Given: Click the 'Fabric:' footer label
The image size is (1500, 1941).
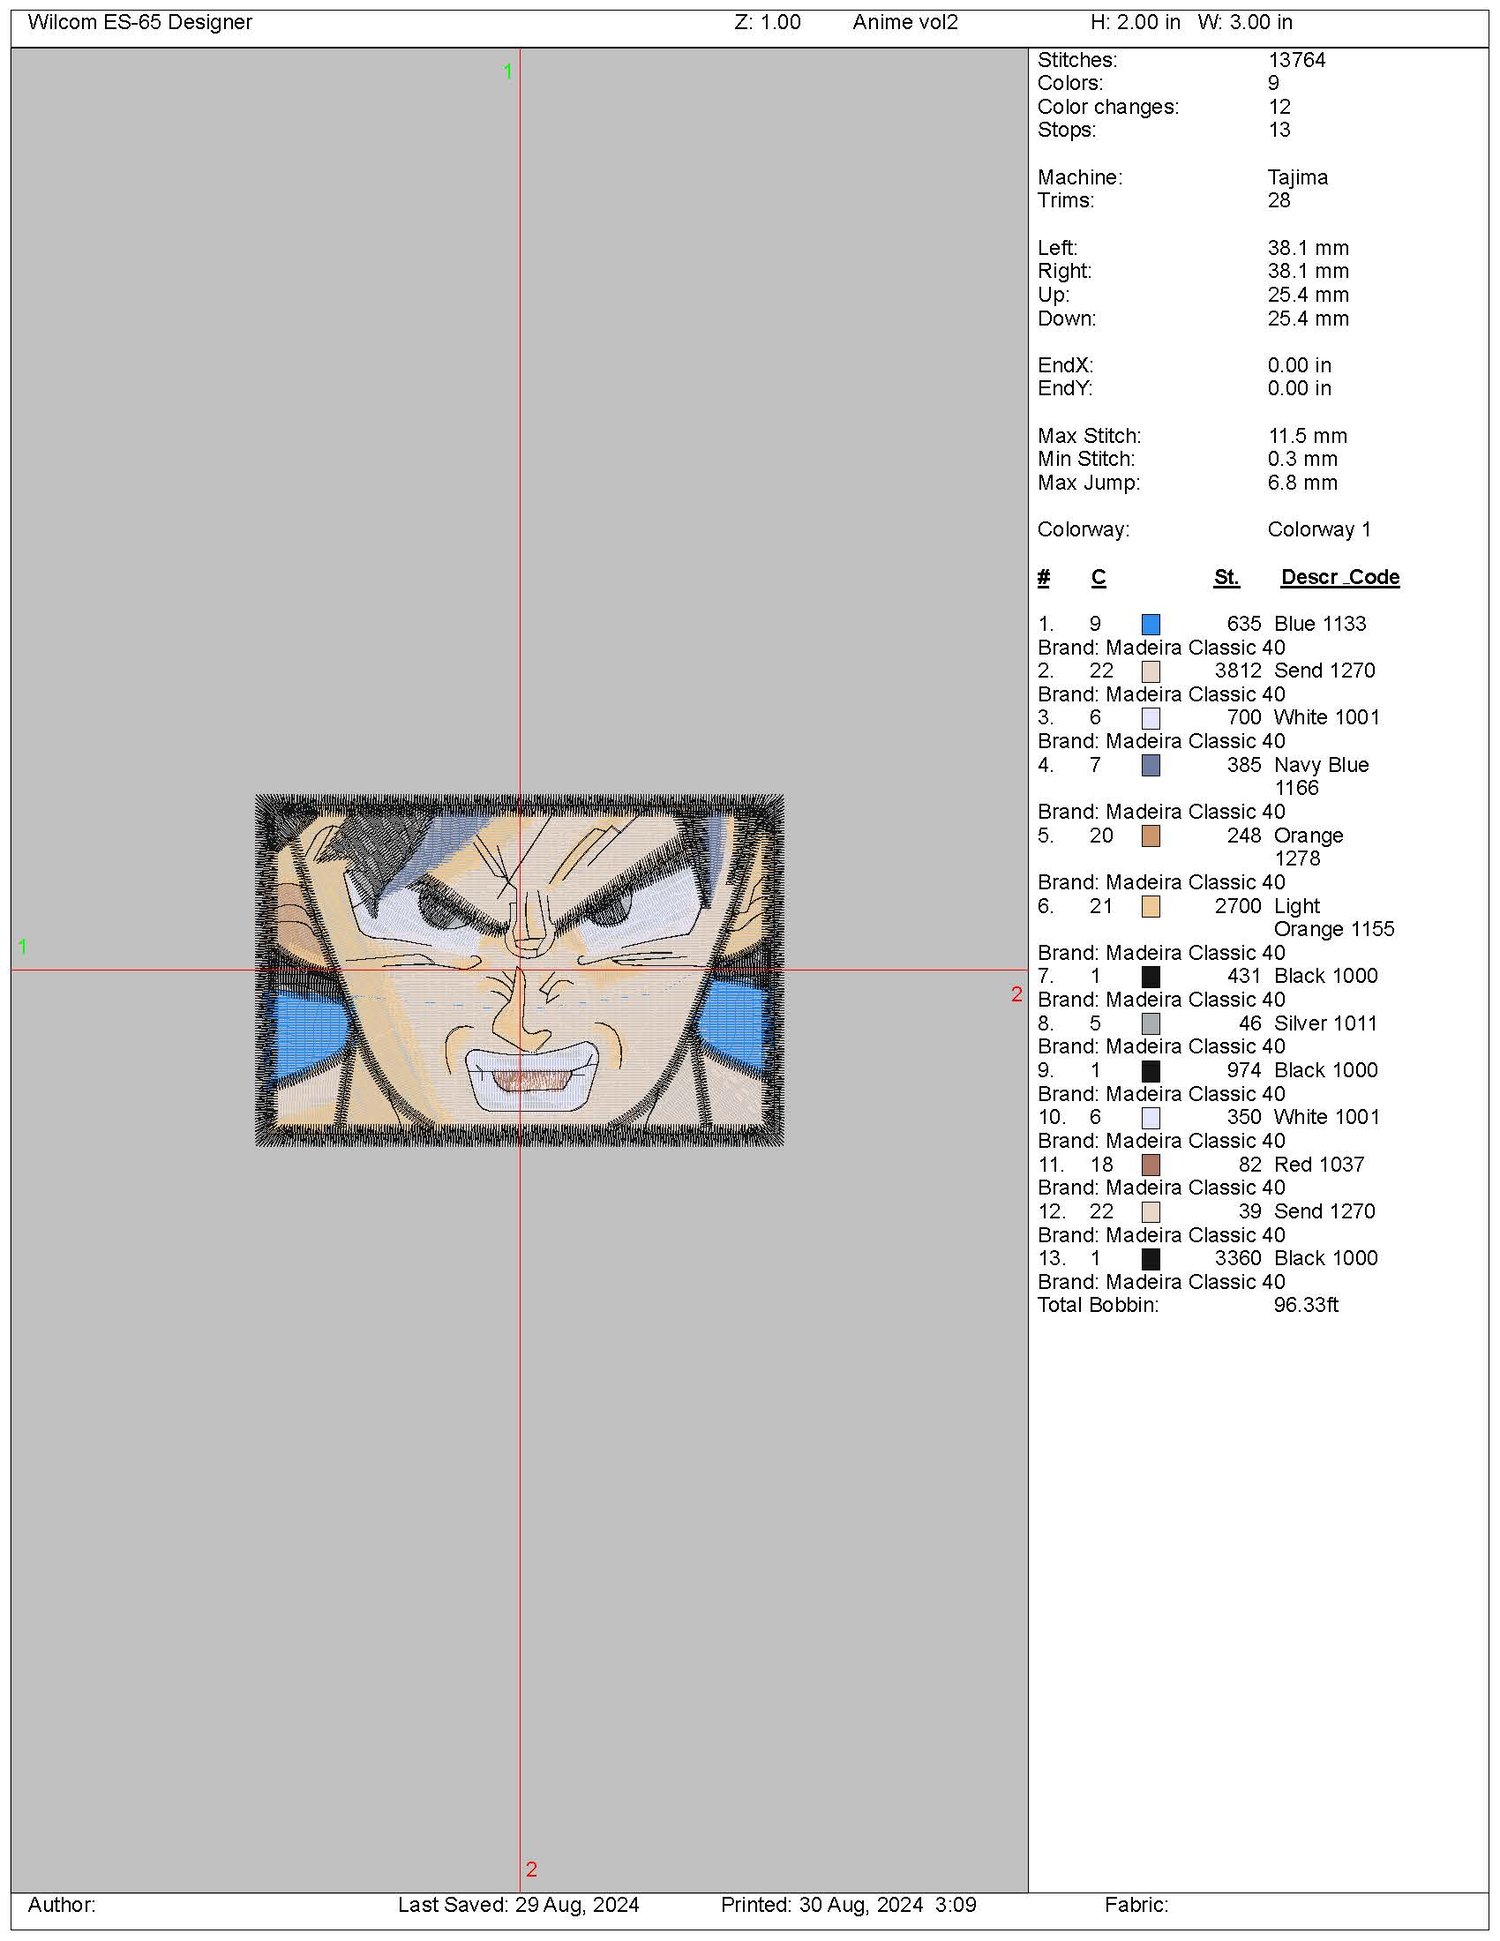Looking at the screenshot, I should coord(1136,1905).
